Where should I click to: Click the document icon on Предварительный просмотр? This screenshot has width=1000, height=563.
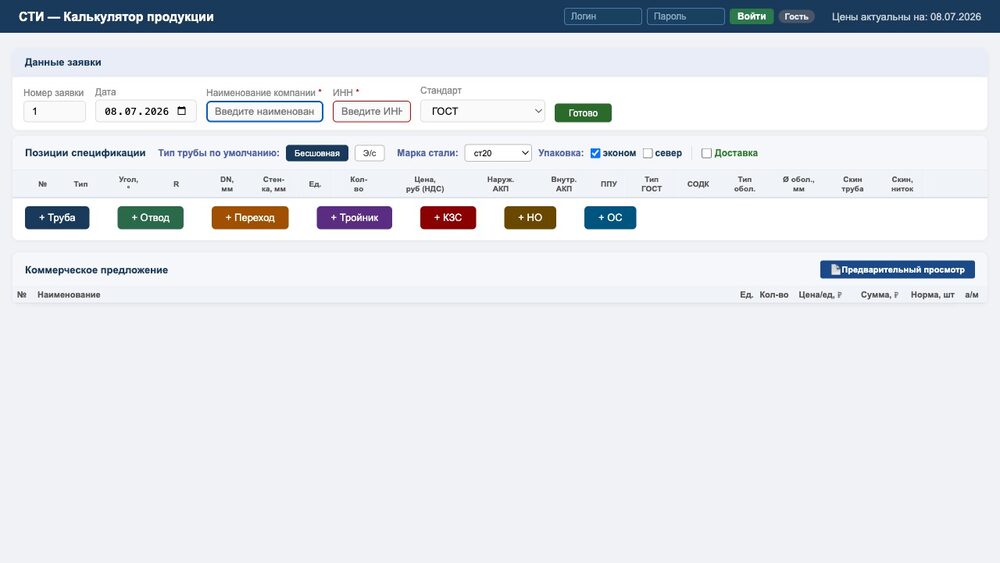835,270
